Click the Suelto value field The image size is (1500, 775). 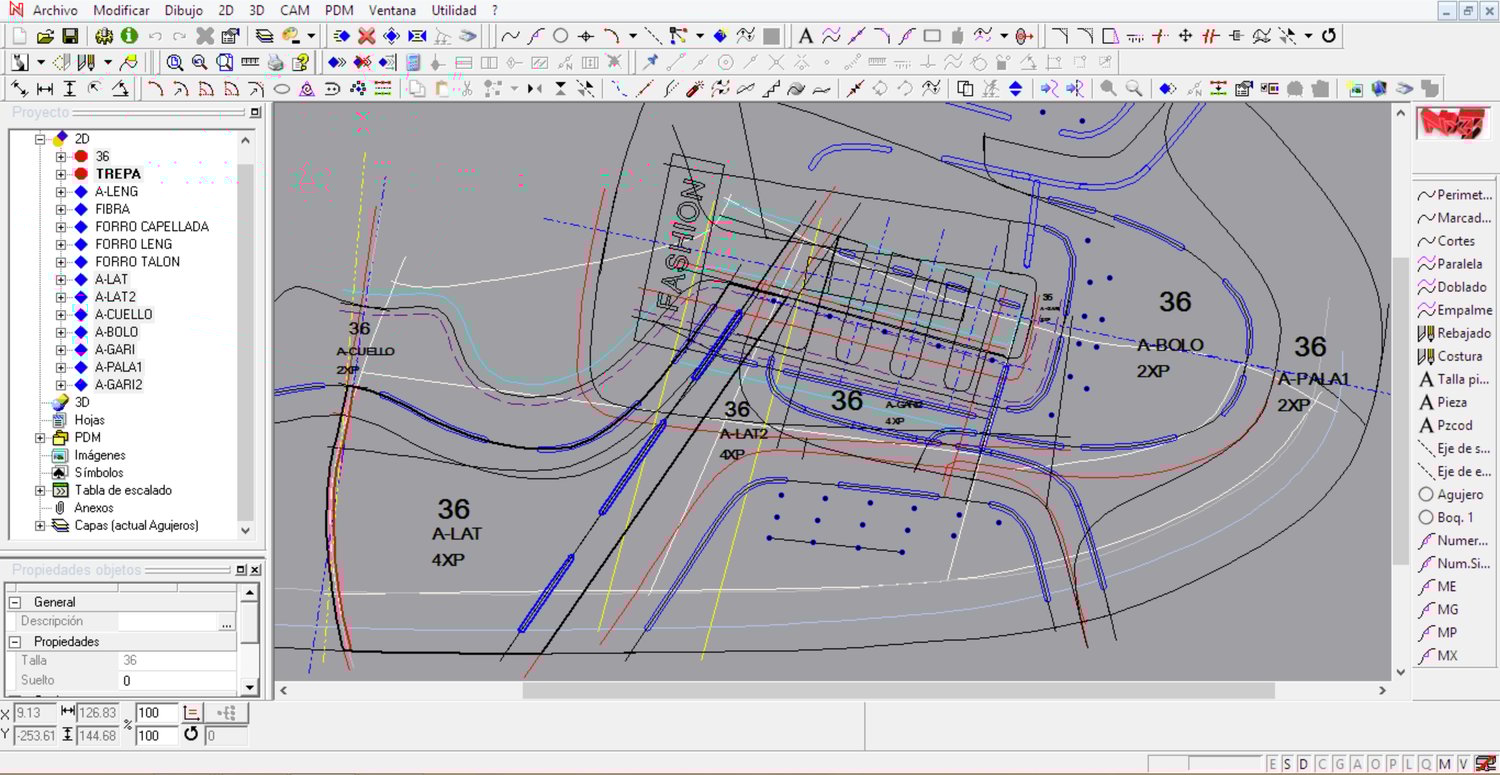pos(176,681)
